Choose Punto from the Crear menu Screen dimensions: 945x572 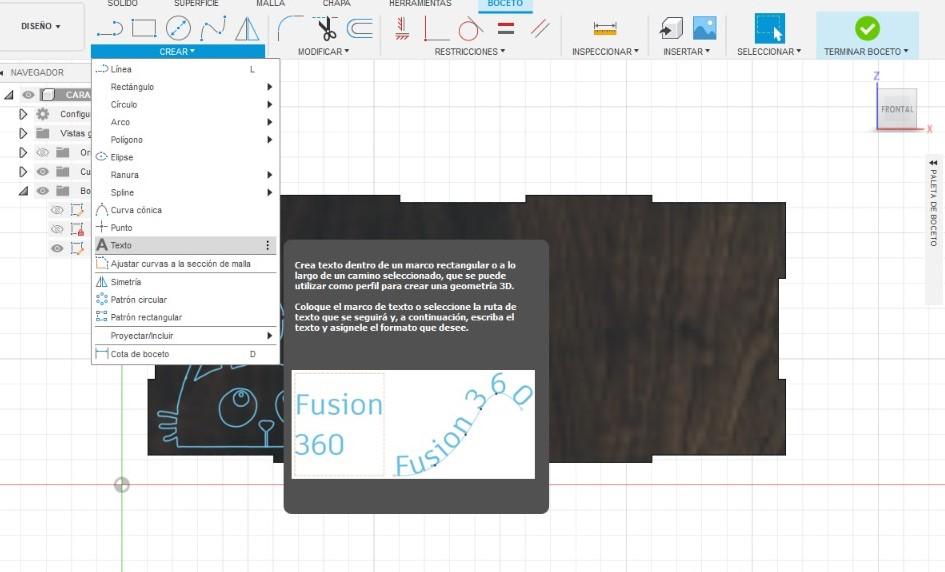point(185,227)
